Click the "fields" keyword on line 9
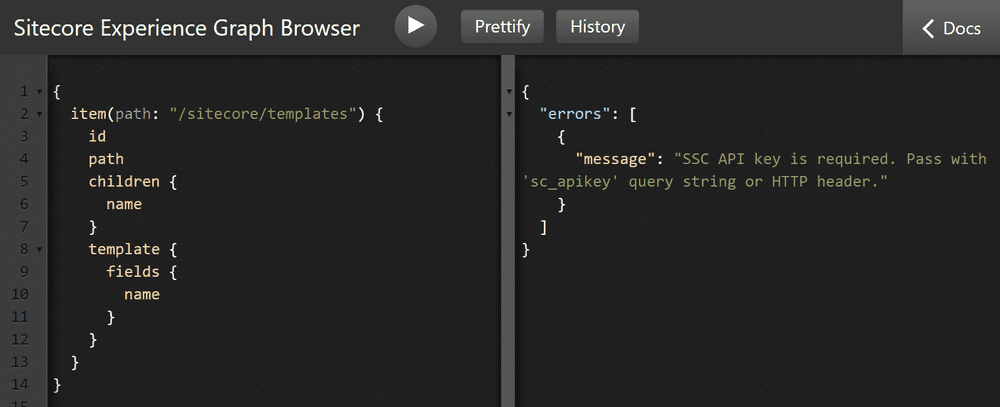This screenshot has height=407, width=1000. 133,272
